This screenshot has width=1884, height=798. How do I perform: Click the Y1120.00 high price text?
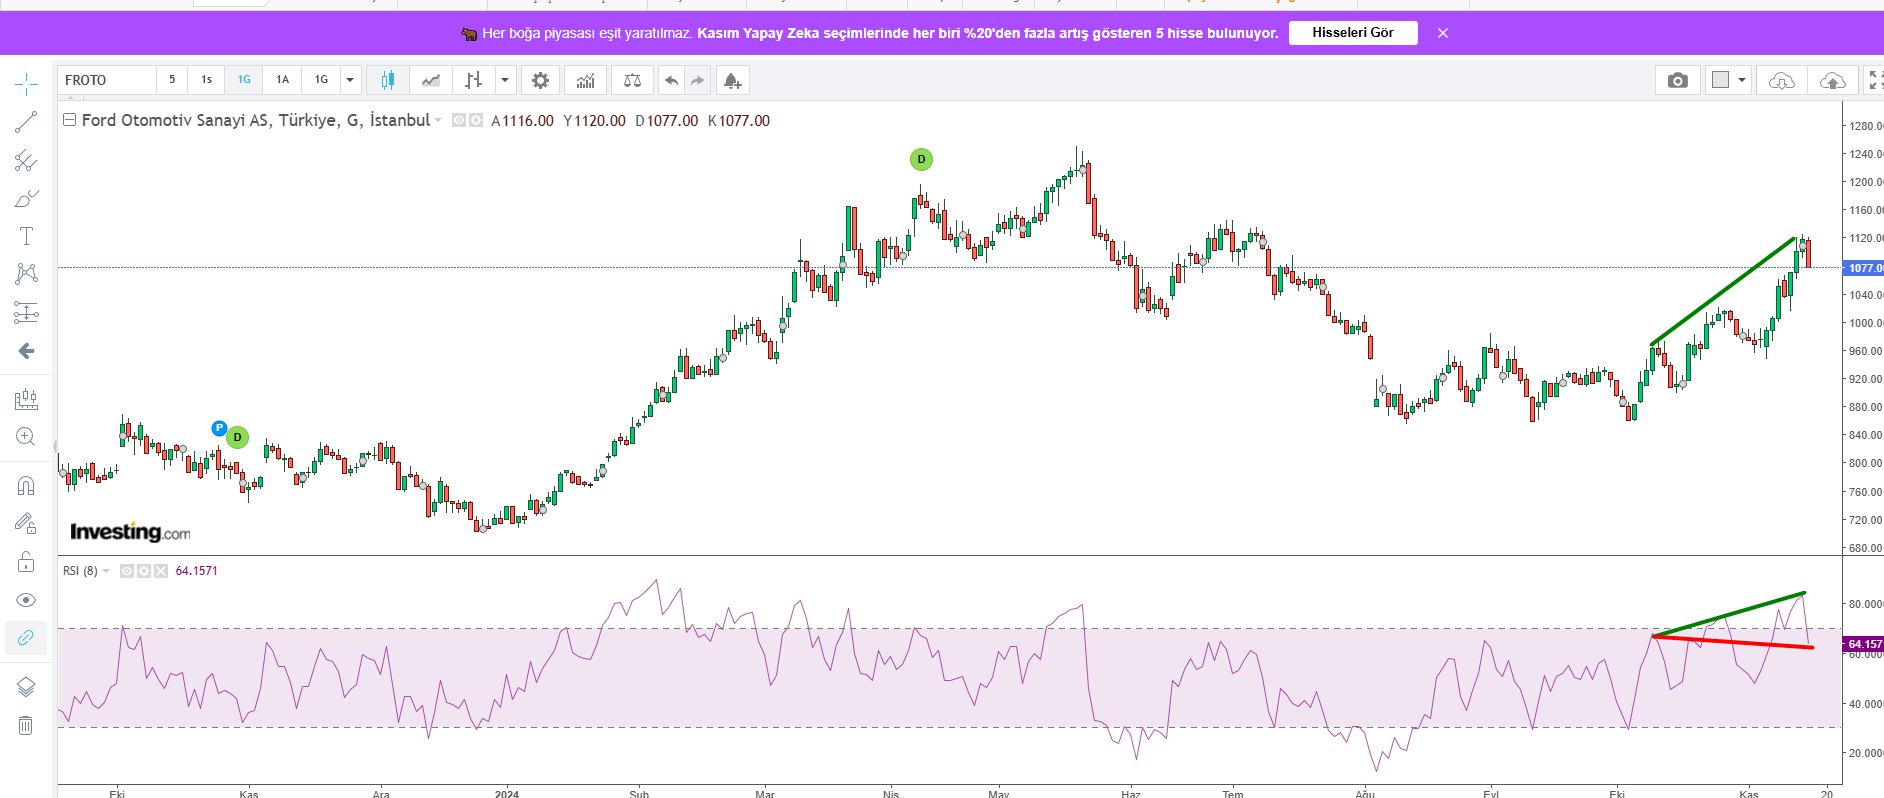[x=595, y=121]
